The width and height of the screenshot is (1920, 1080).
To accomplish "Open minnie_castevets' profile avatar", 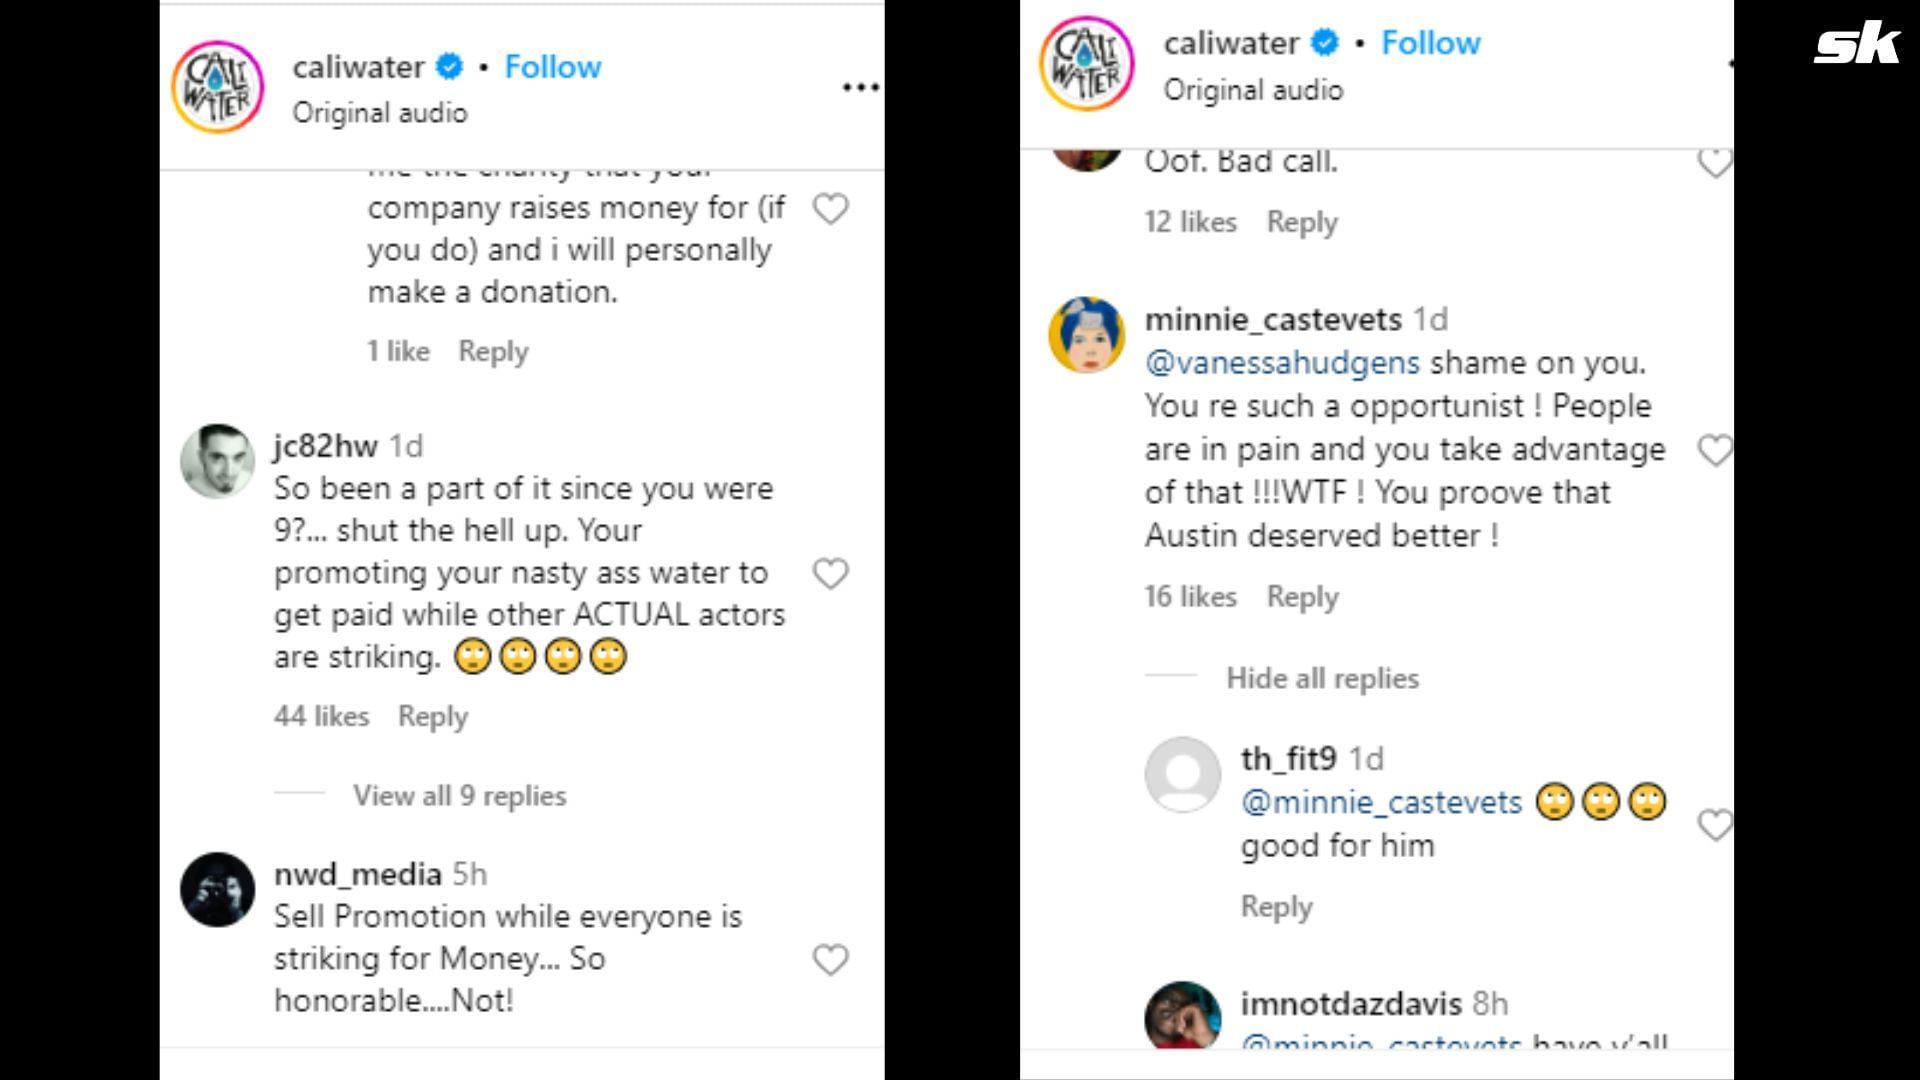I will 1086,334.
